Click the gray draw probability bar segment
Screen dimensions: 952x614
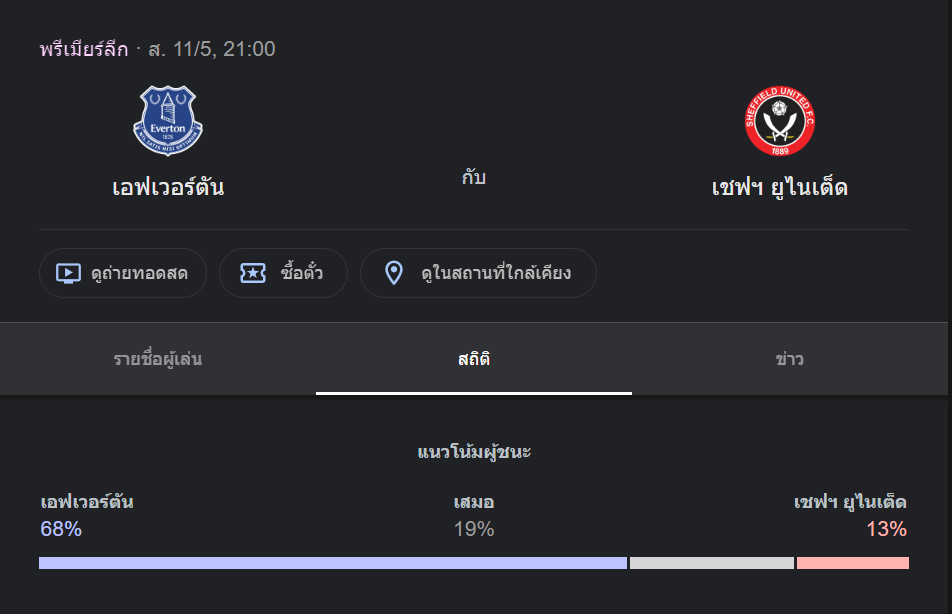click(711, 563)
